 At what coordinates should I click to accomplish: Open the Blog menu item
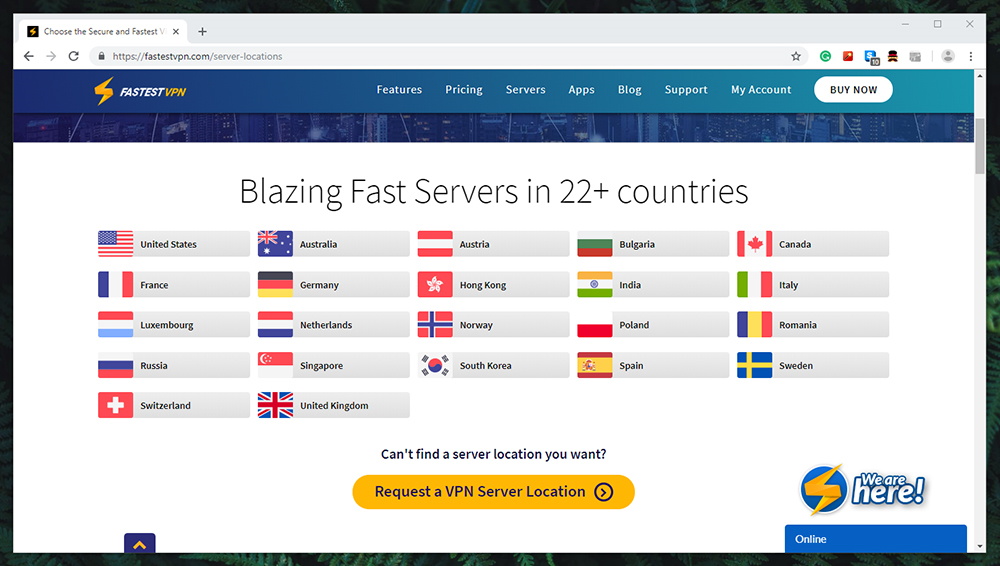(x=629, y=89)
